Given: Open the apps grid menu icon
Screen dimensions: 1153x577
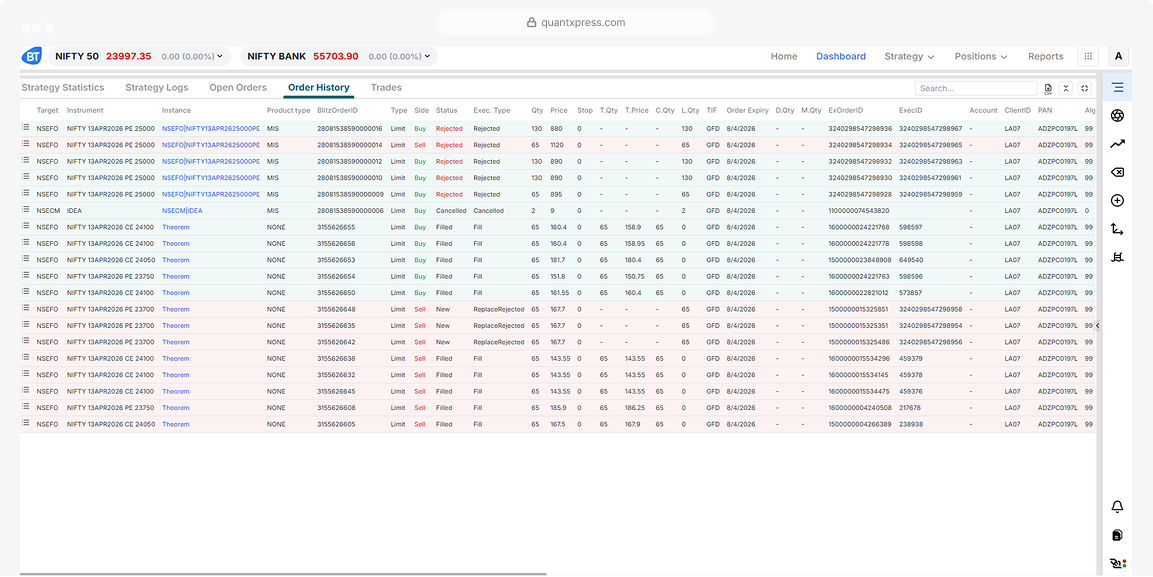Looking at the screenshot, I should [1088, 57].
